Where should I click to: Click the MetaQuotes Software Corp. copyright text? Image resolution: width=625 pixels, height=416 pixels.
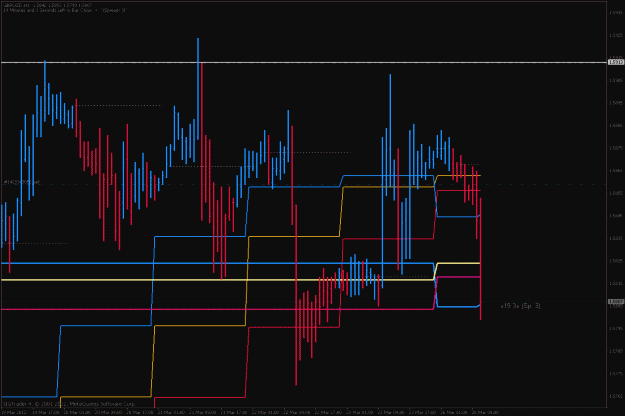click(x=69, y=404)
